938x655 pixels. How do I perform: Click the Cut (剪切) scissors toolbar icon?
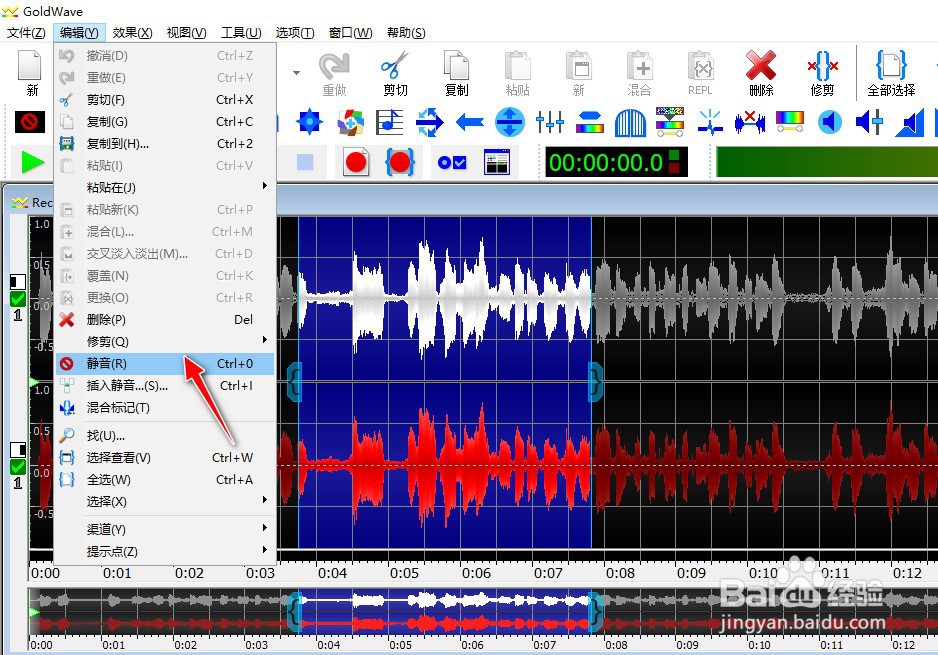point(395,73)
